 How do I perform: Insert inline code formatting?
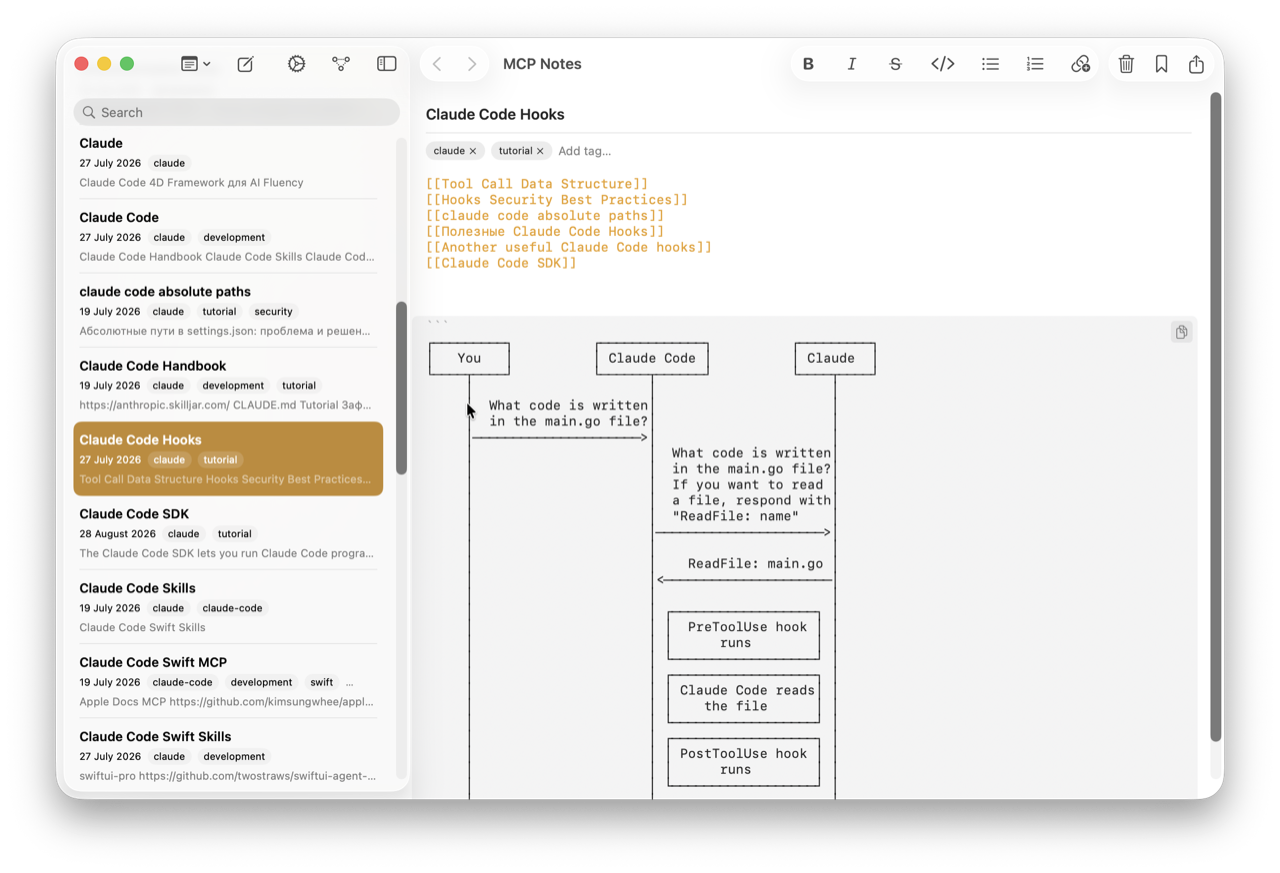(943, 64)
